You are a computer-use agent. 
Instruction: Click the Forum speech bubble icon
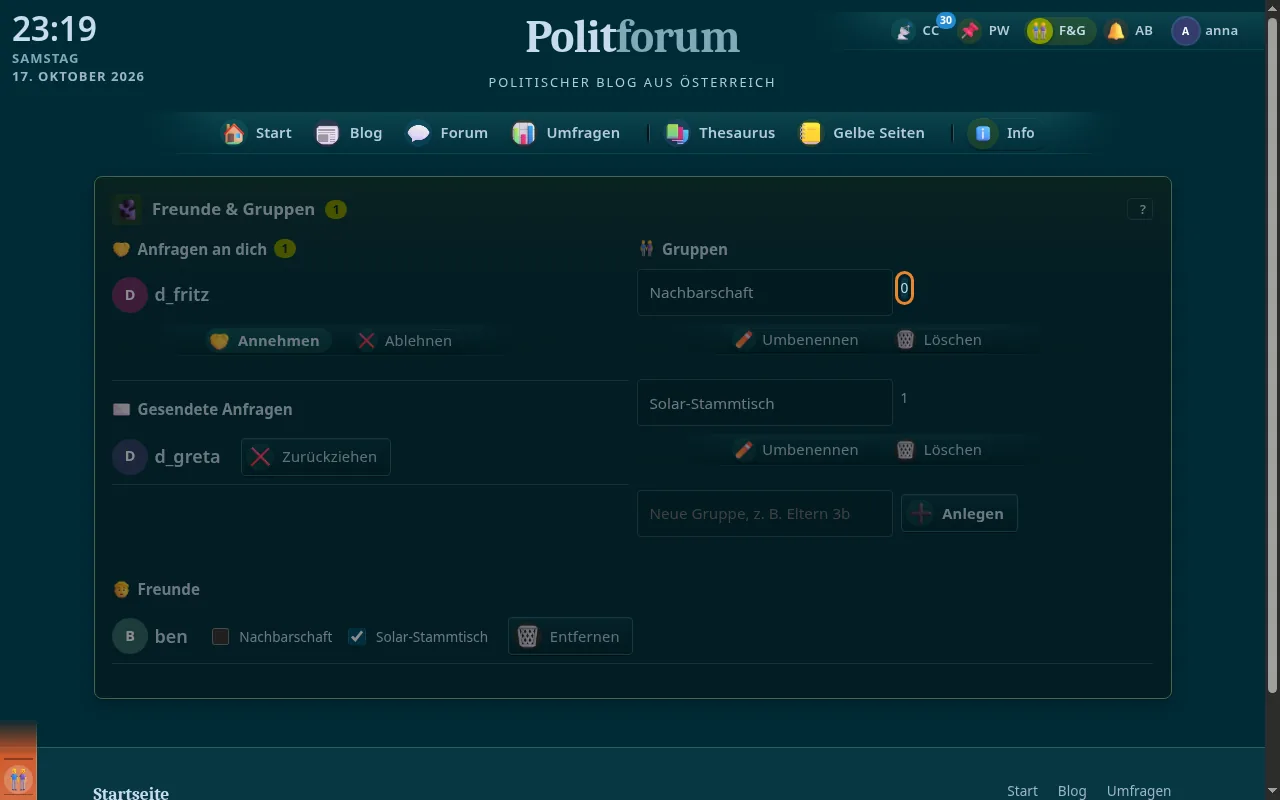pyautogui.click(x=419, y=133)
